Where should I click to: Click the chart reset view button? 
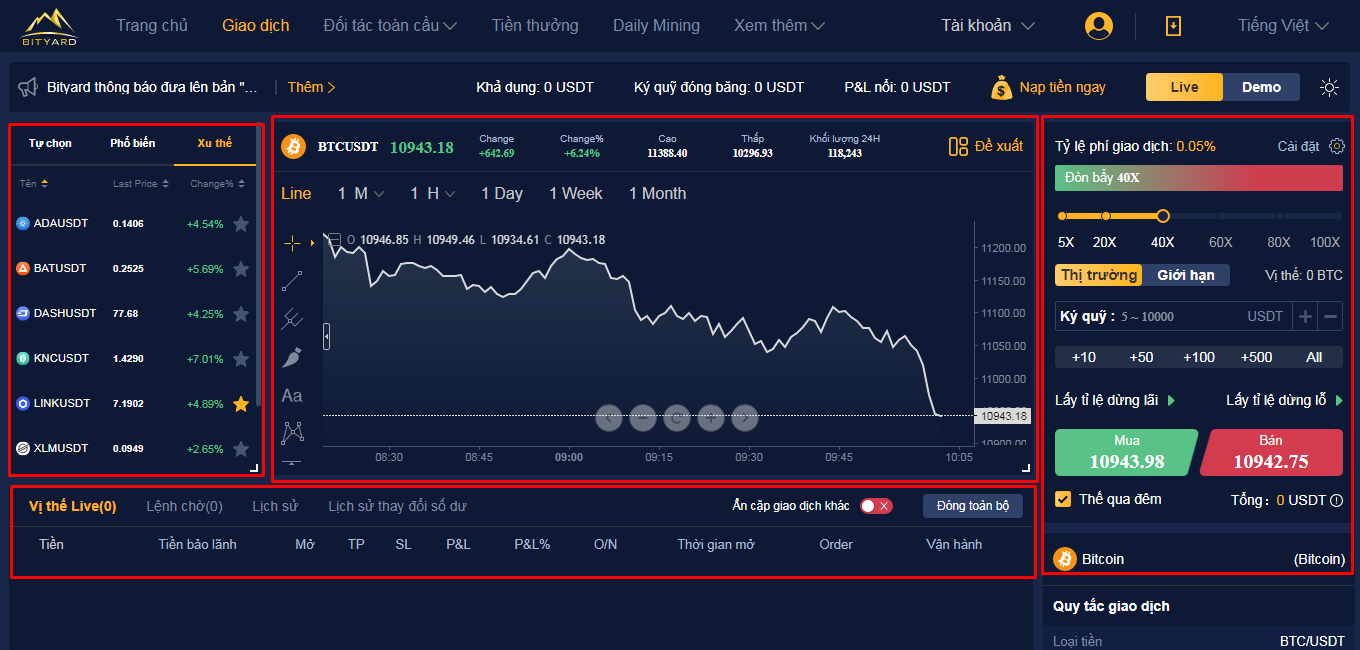(x=677, y=417)
